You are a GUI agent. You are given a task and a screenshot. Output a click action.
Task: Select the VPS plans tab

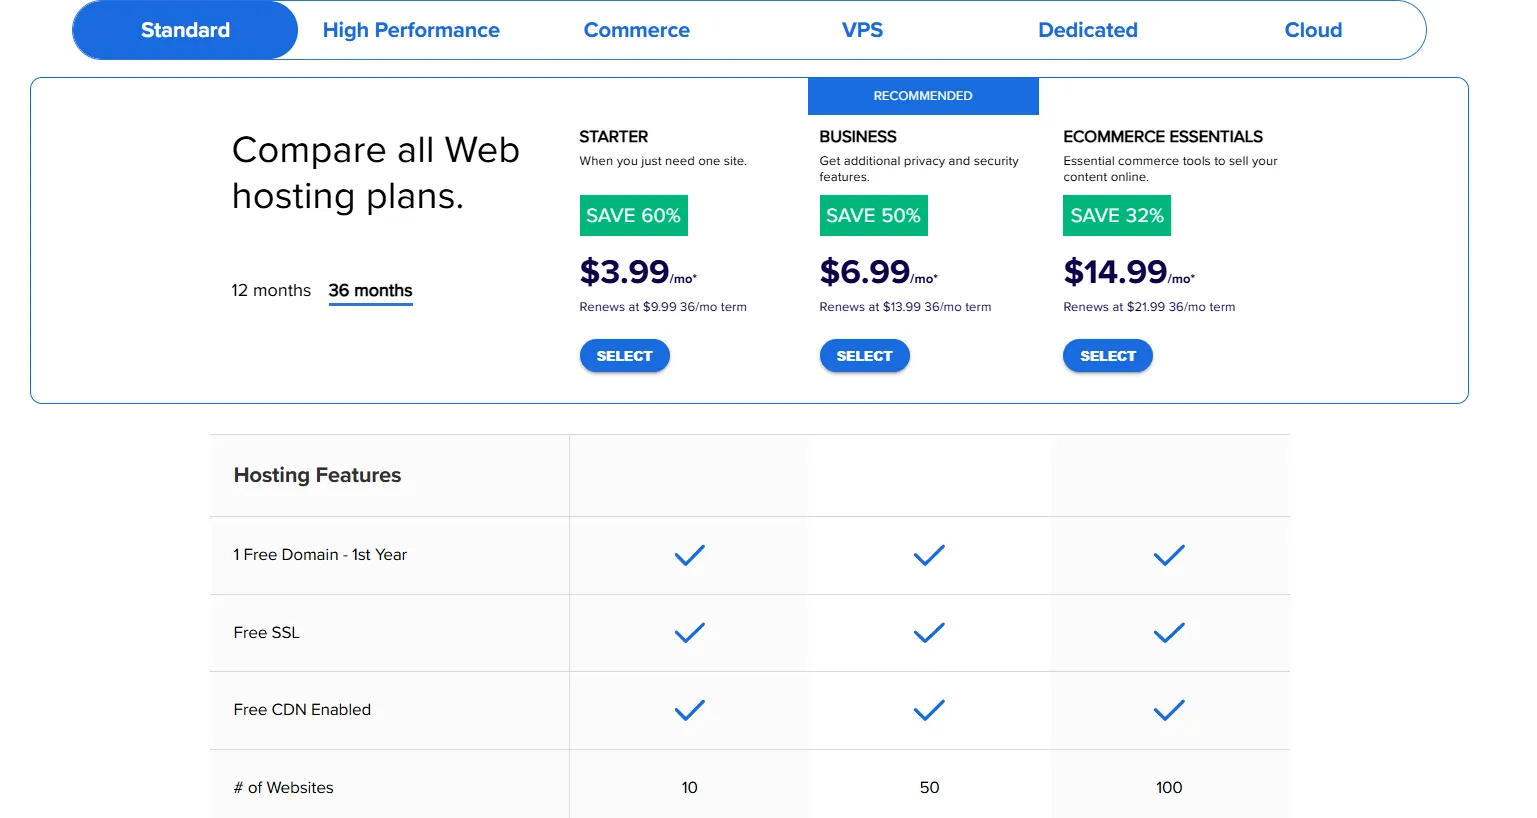(862, 30)
